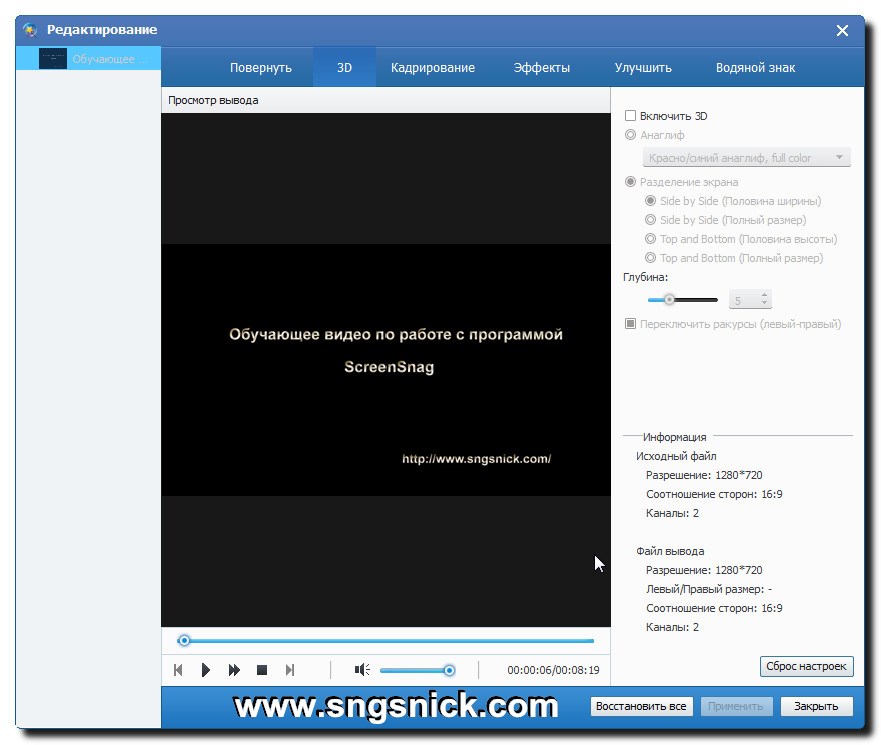Open the Улучшить tab

(643, 67)
